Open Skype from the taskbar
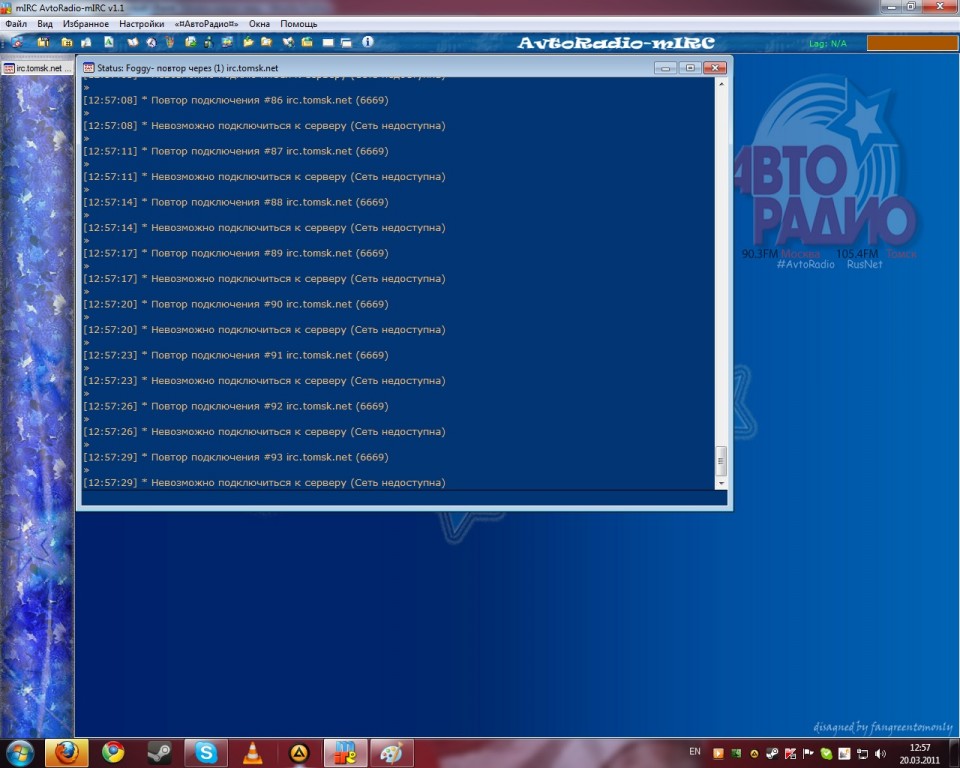 pyautogui.click(x=206, y=753)
